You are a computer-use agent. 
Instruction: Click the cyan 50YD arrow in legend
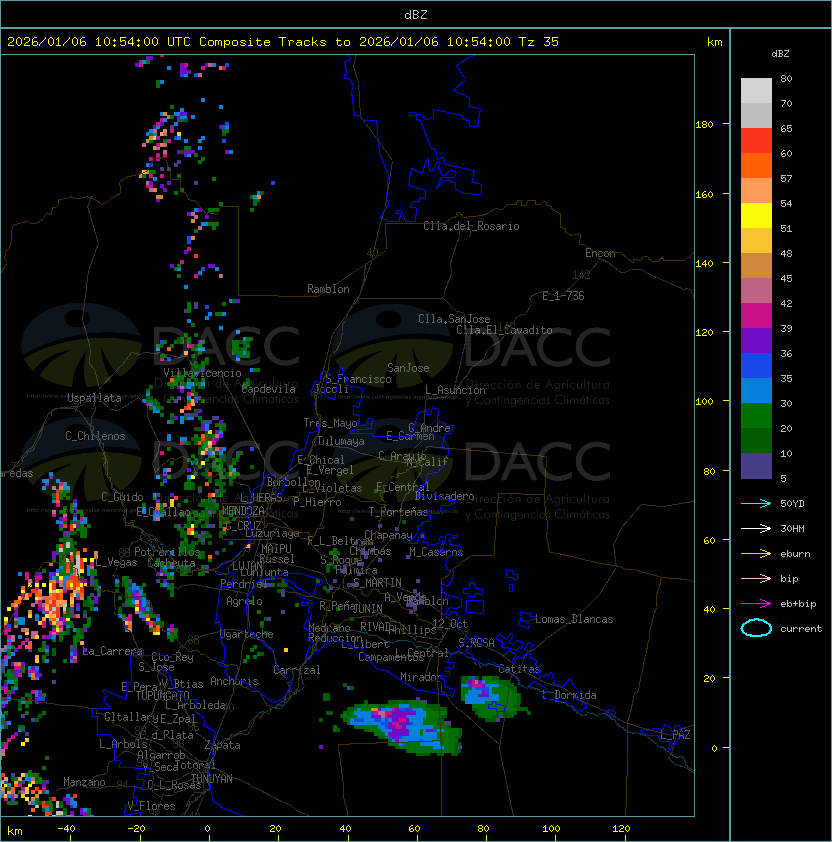point(756,503)
